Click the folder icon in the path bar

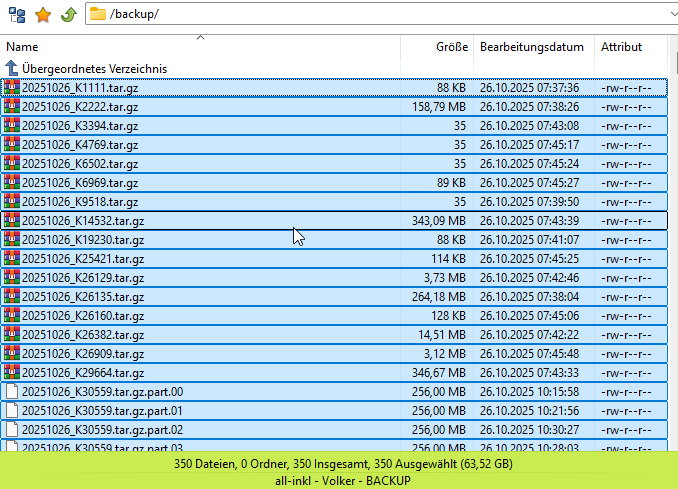(x=98, y=14)
